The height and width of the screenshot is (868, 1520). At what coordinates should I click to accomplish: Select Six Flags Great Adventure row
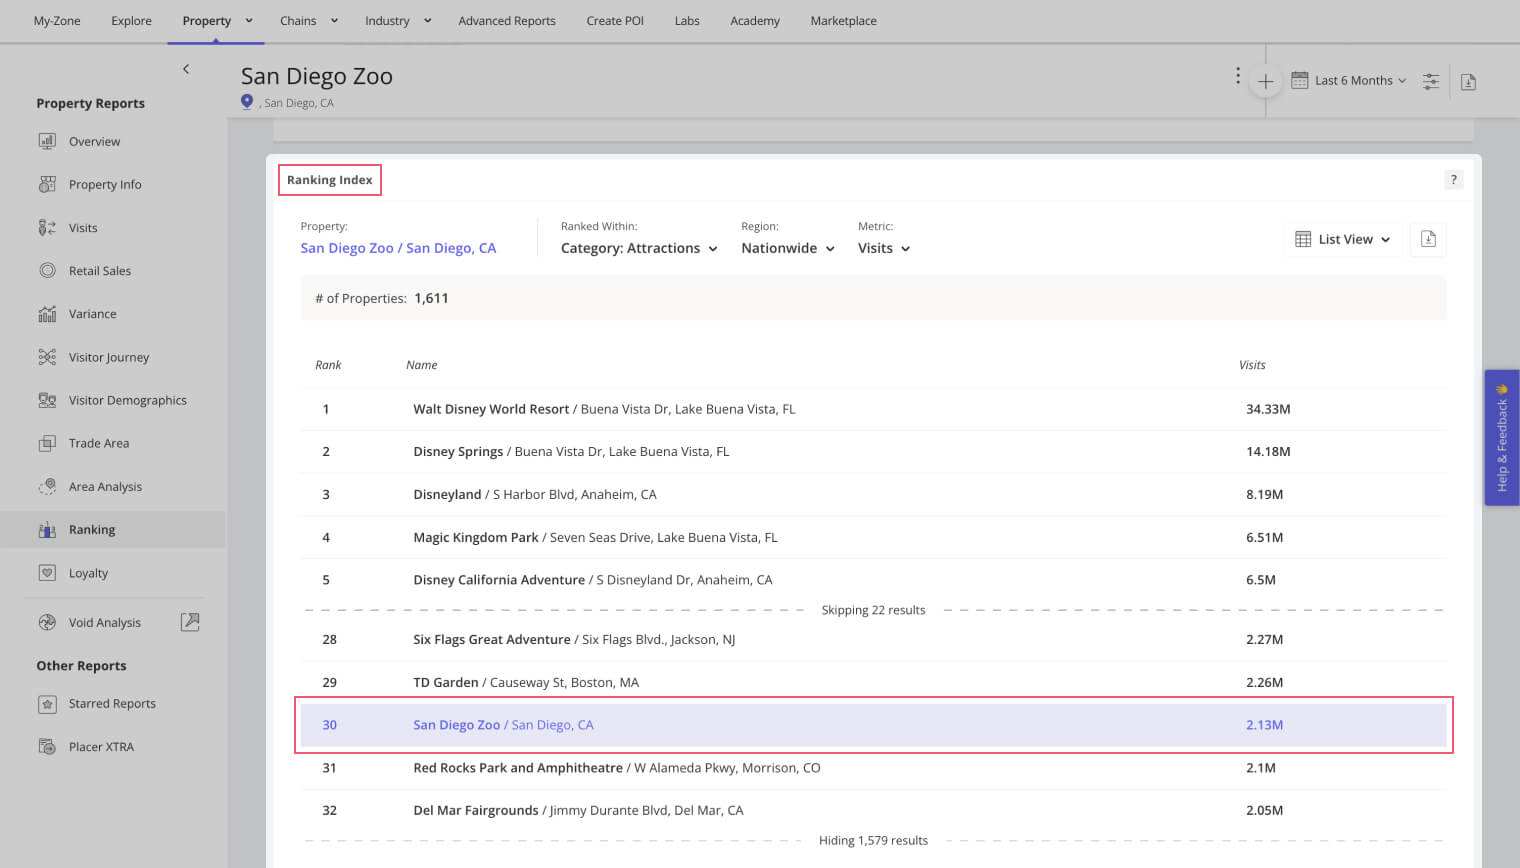tap(873, 640)
